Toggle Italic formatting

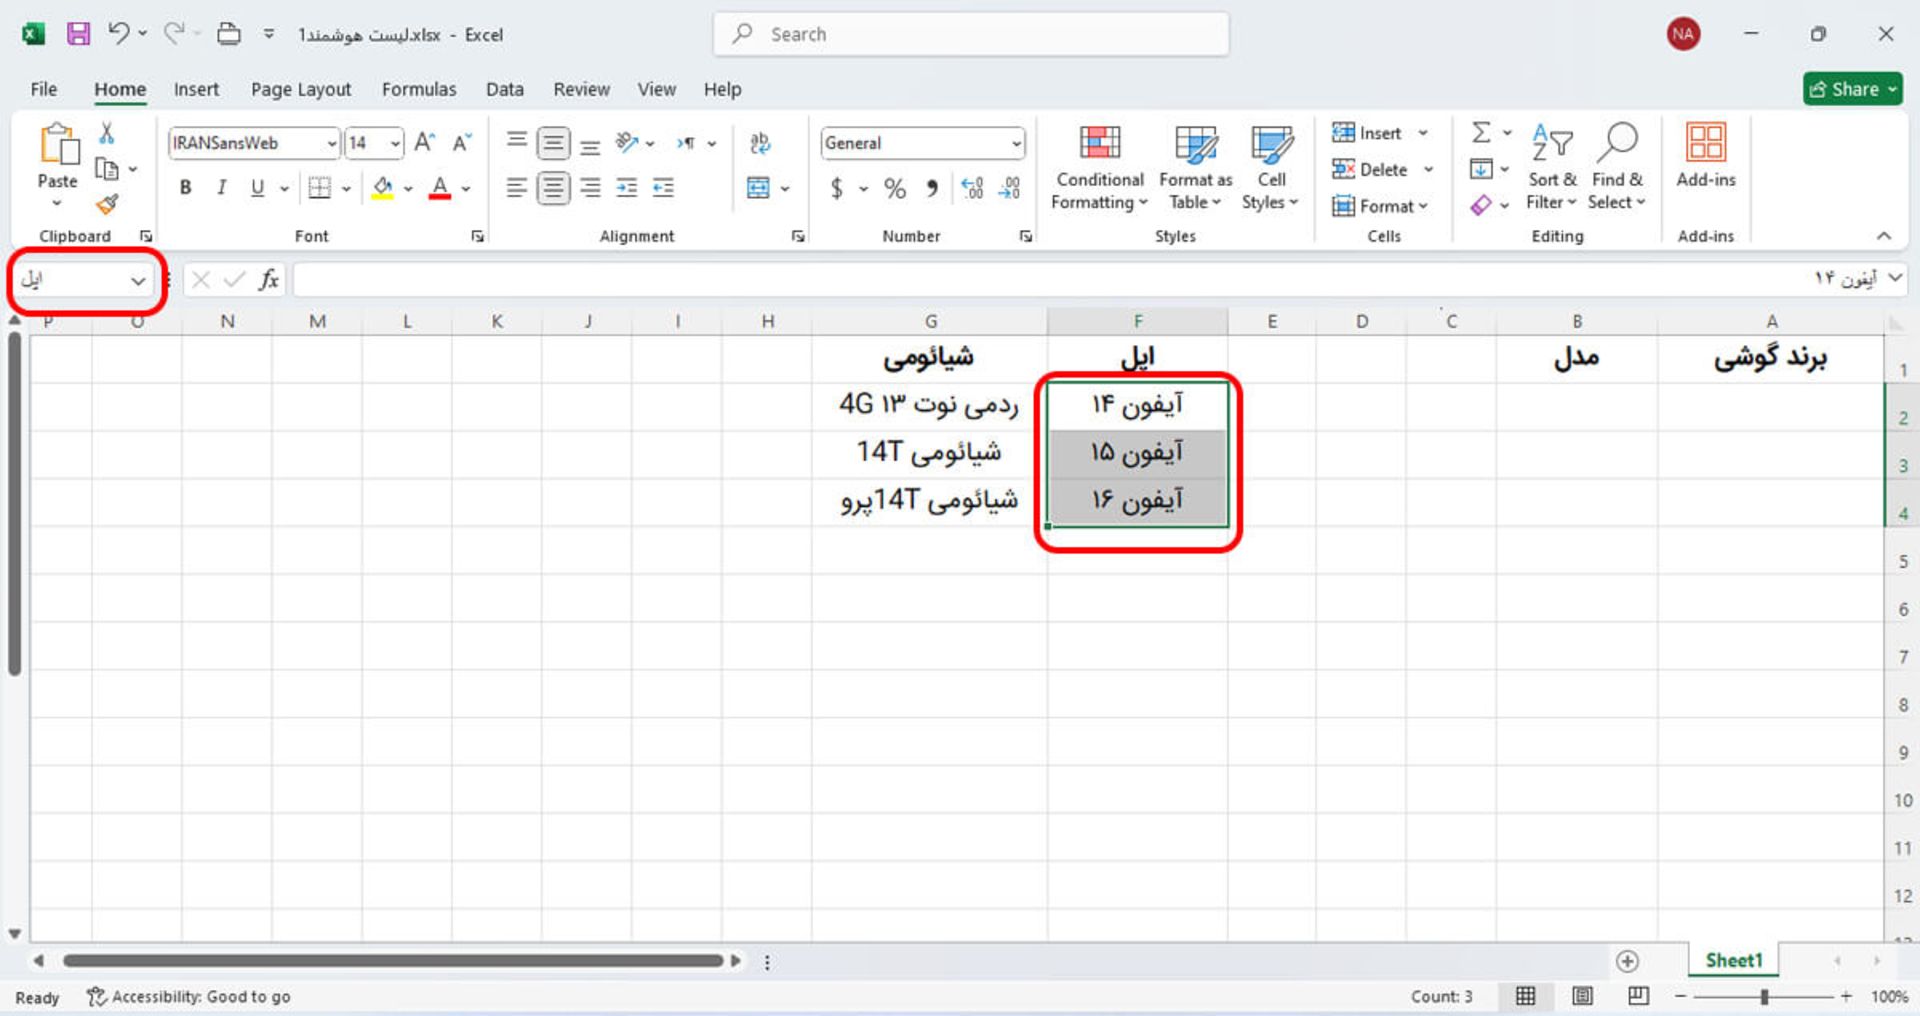pos(221,187)
